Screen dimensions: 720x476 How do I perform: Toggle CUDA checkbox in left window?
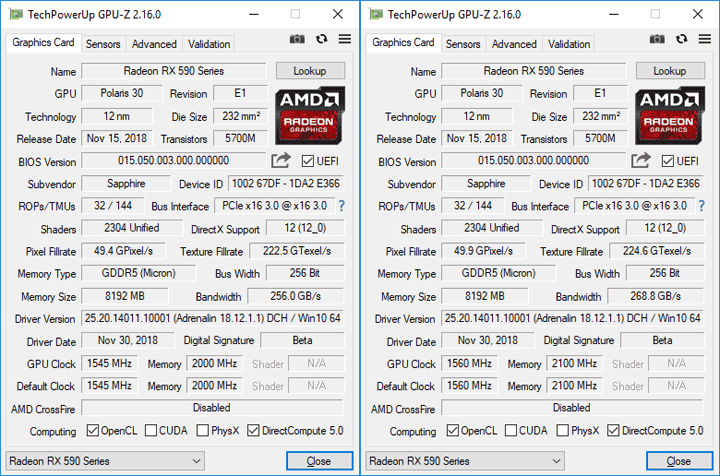point(151,431)
